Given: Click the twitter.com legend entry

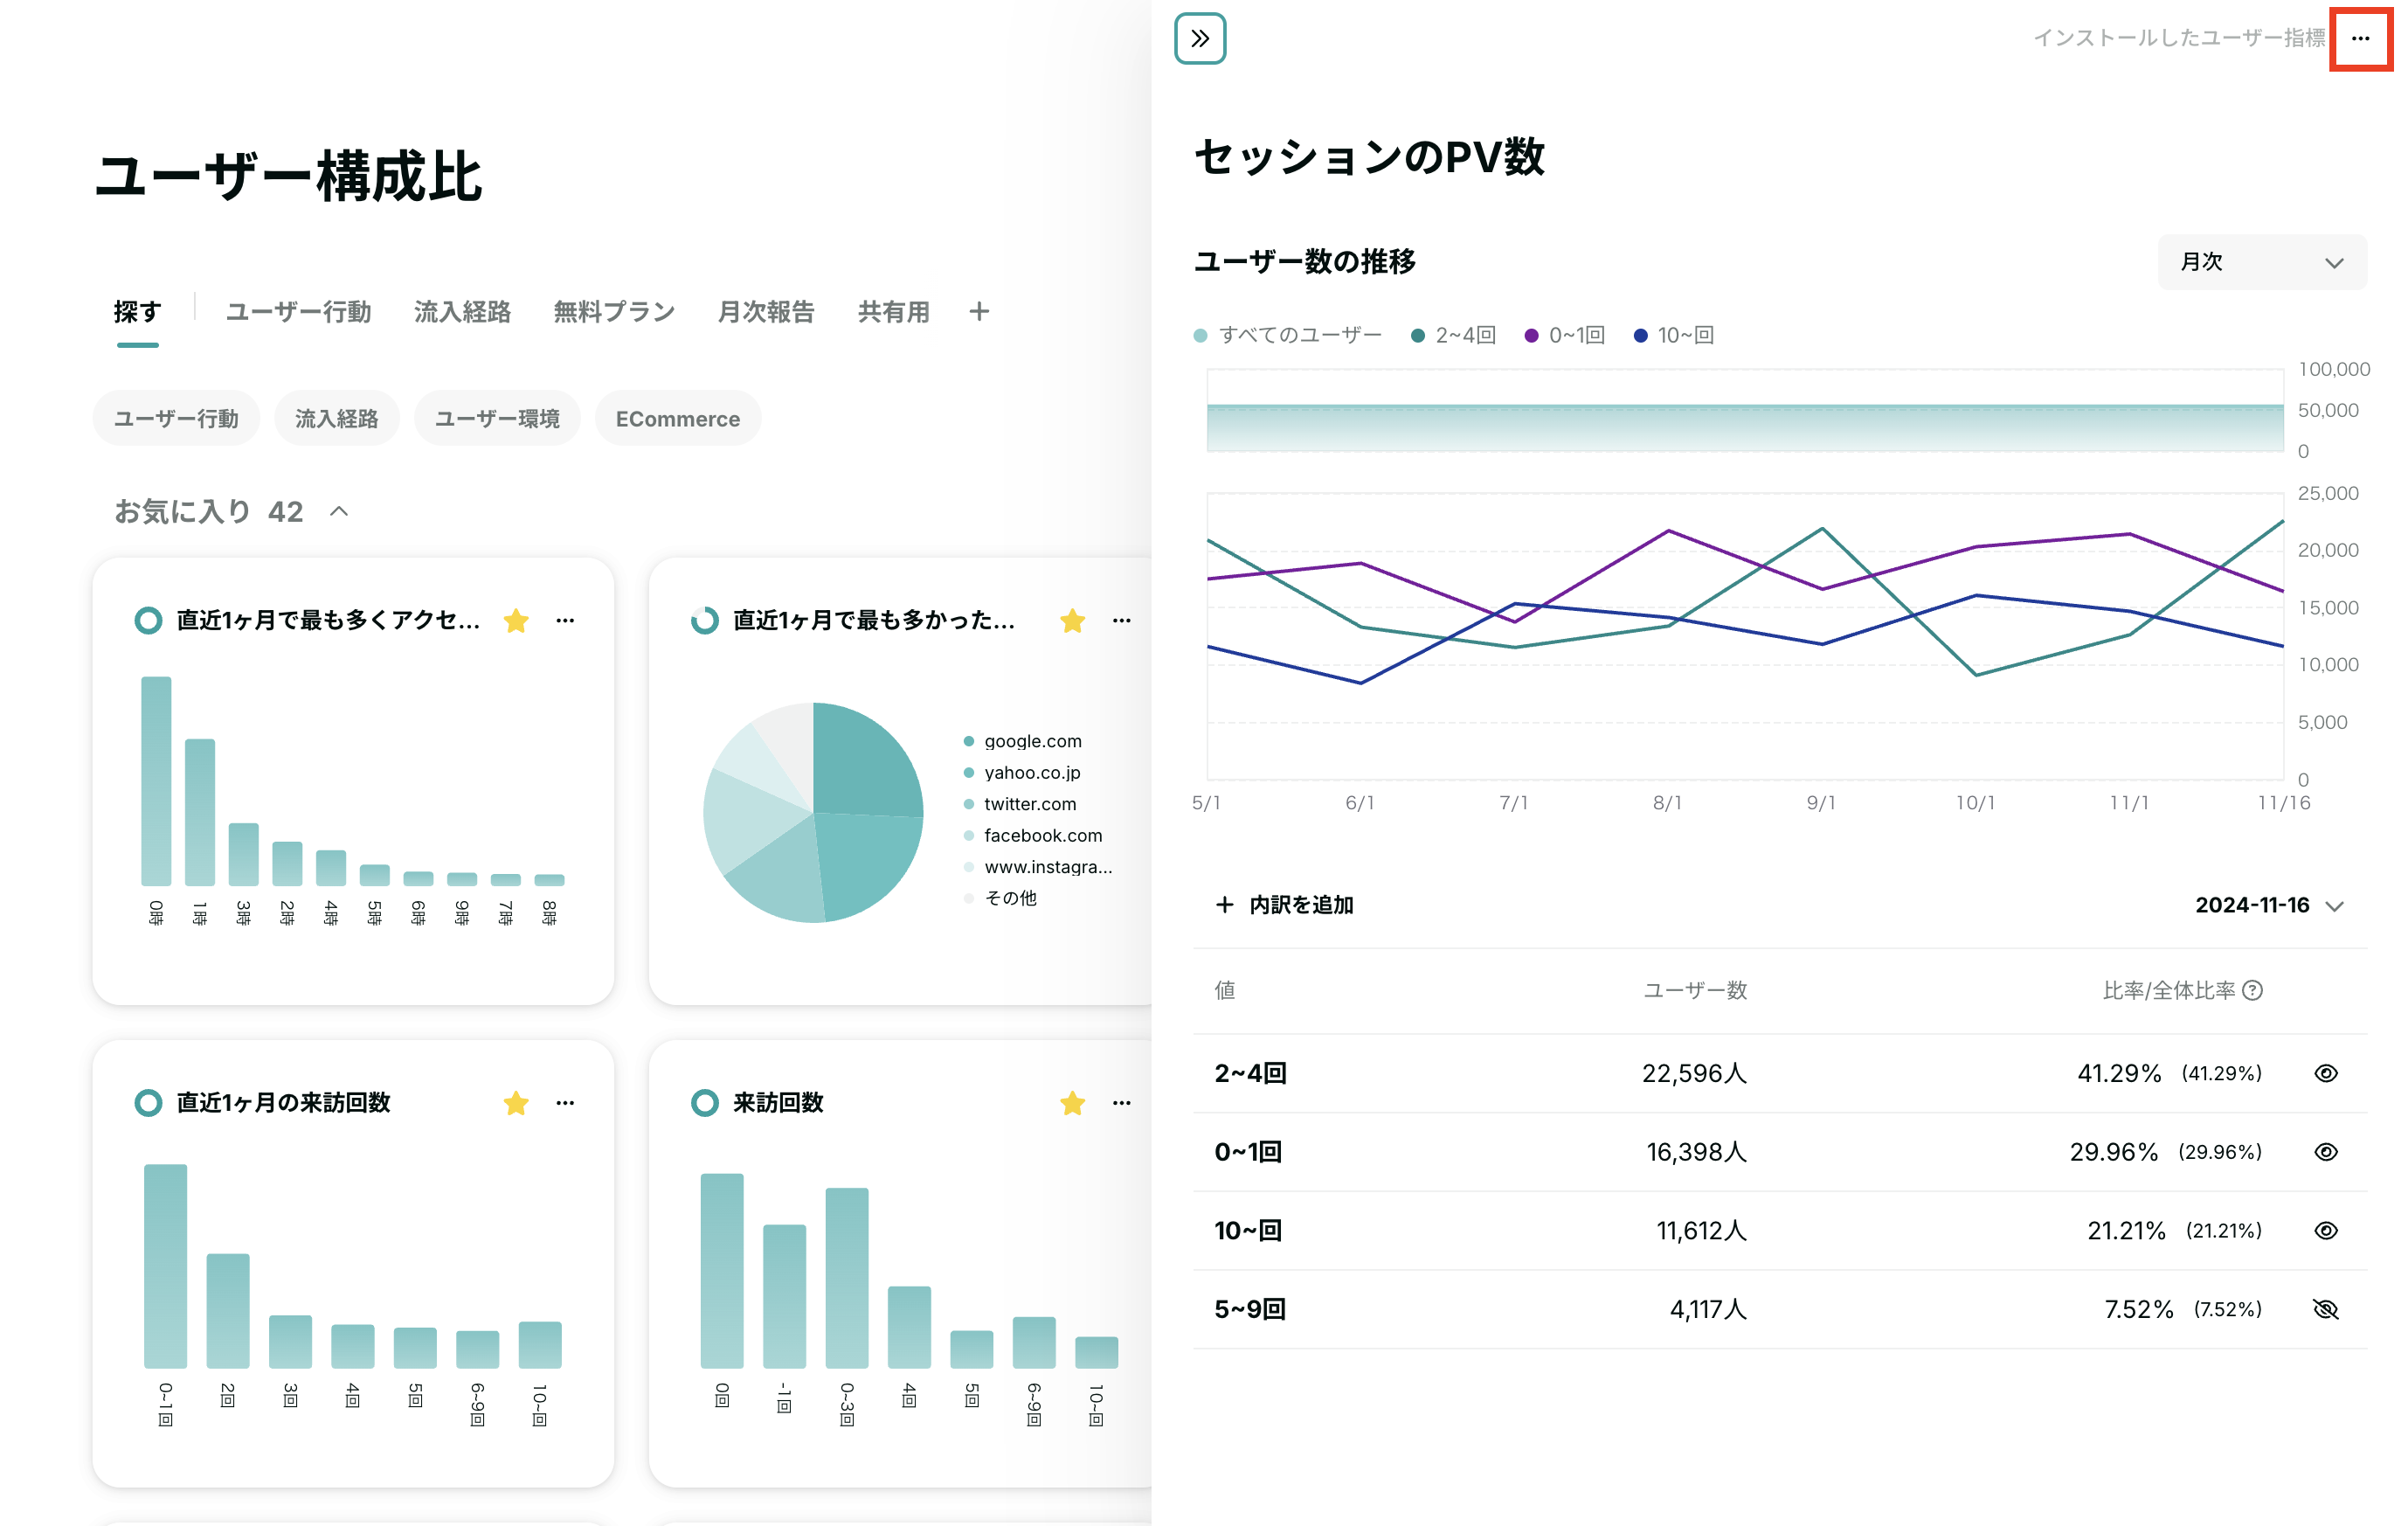Looking at the screenshot, I should pos(1019,804).
